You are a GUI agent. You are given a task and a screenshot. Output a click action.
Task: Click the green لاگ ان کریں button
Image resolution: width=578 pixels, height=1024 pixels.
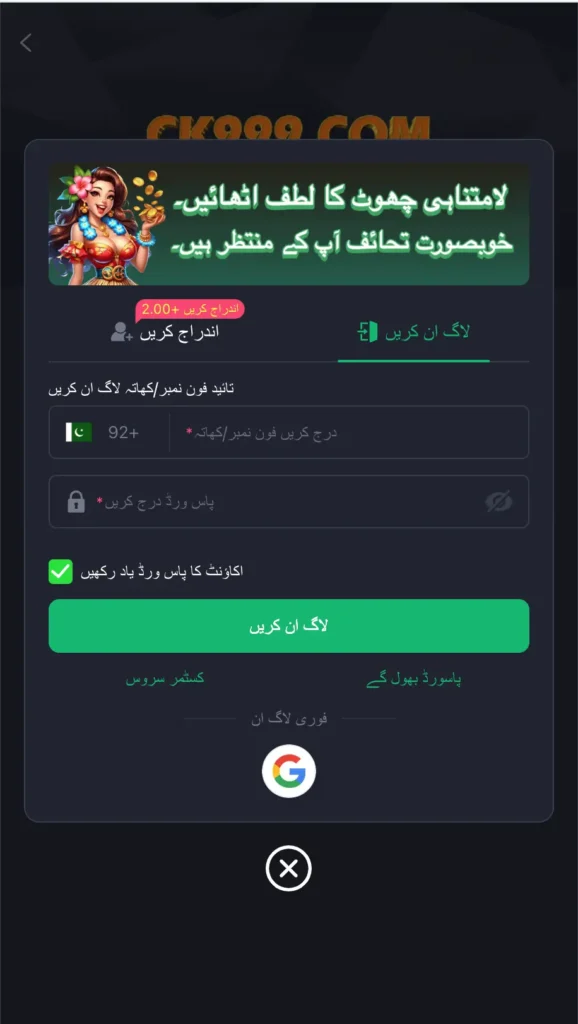(289, 626)
